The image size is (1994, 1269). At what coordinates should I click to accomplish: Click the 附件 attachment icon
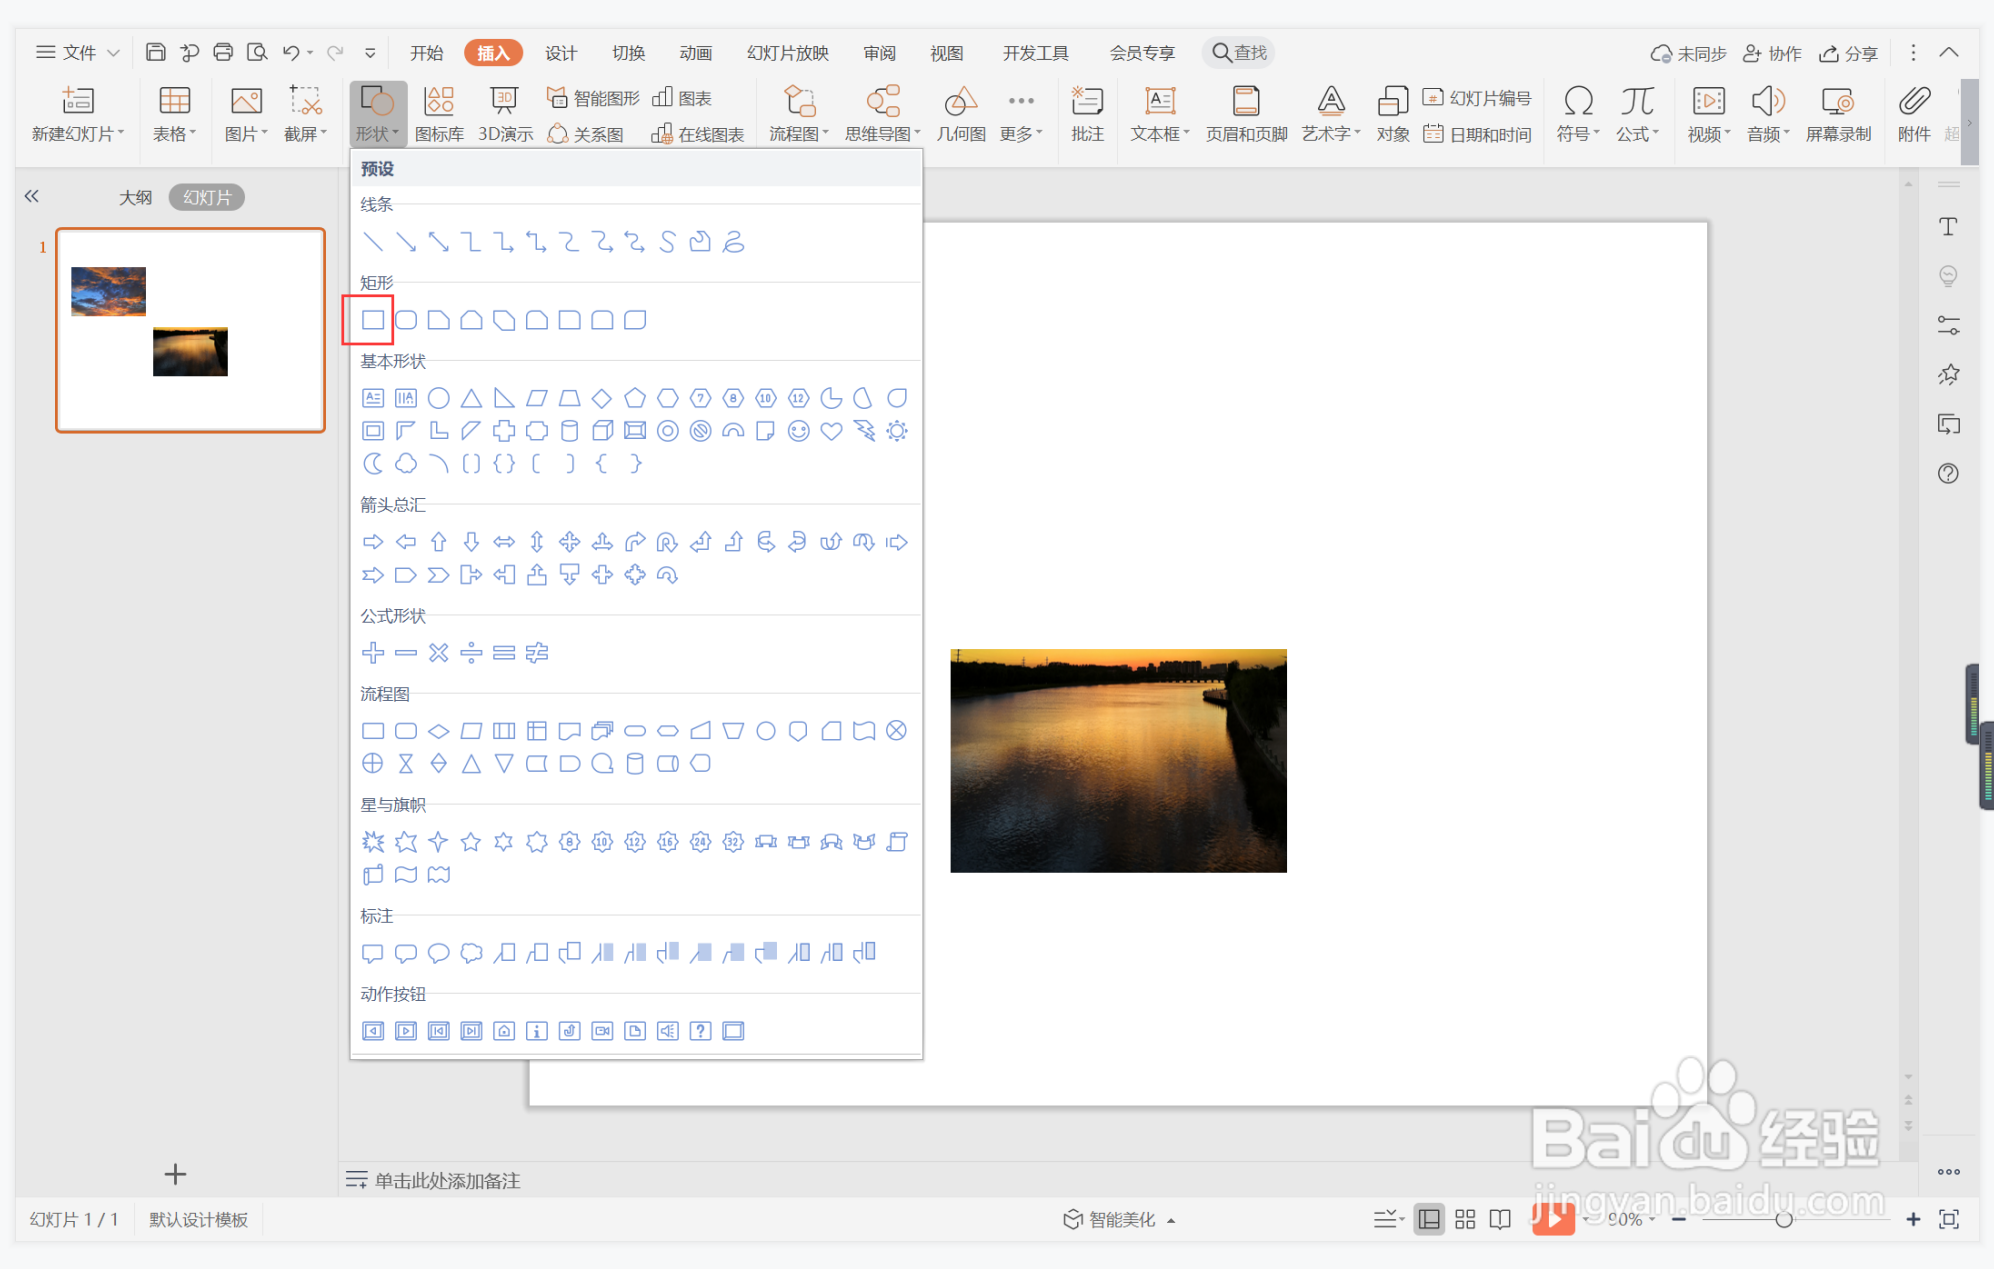1914,114
